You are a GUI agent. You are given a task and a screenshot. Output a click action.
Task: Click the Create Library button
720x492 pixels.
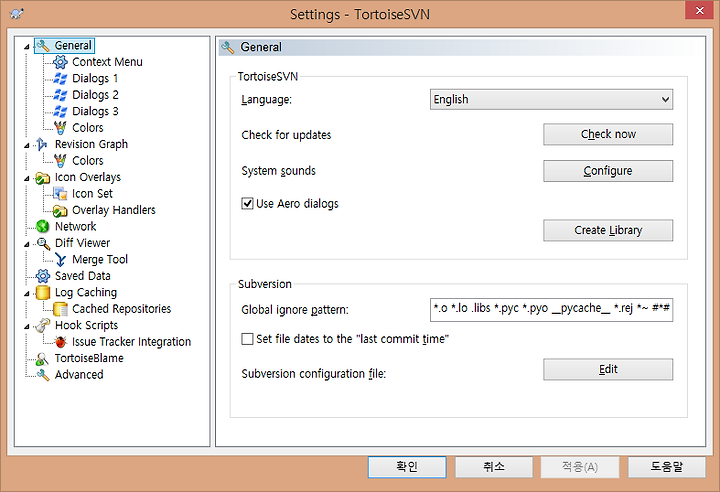[x=608, y=230]
